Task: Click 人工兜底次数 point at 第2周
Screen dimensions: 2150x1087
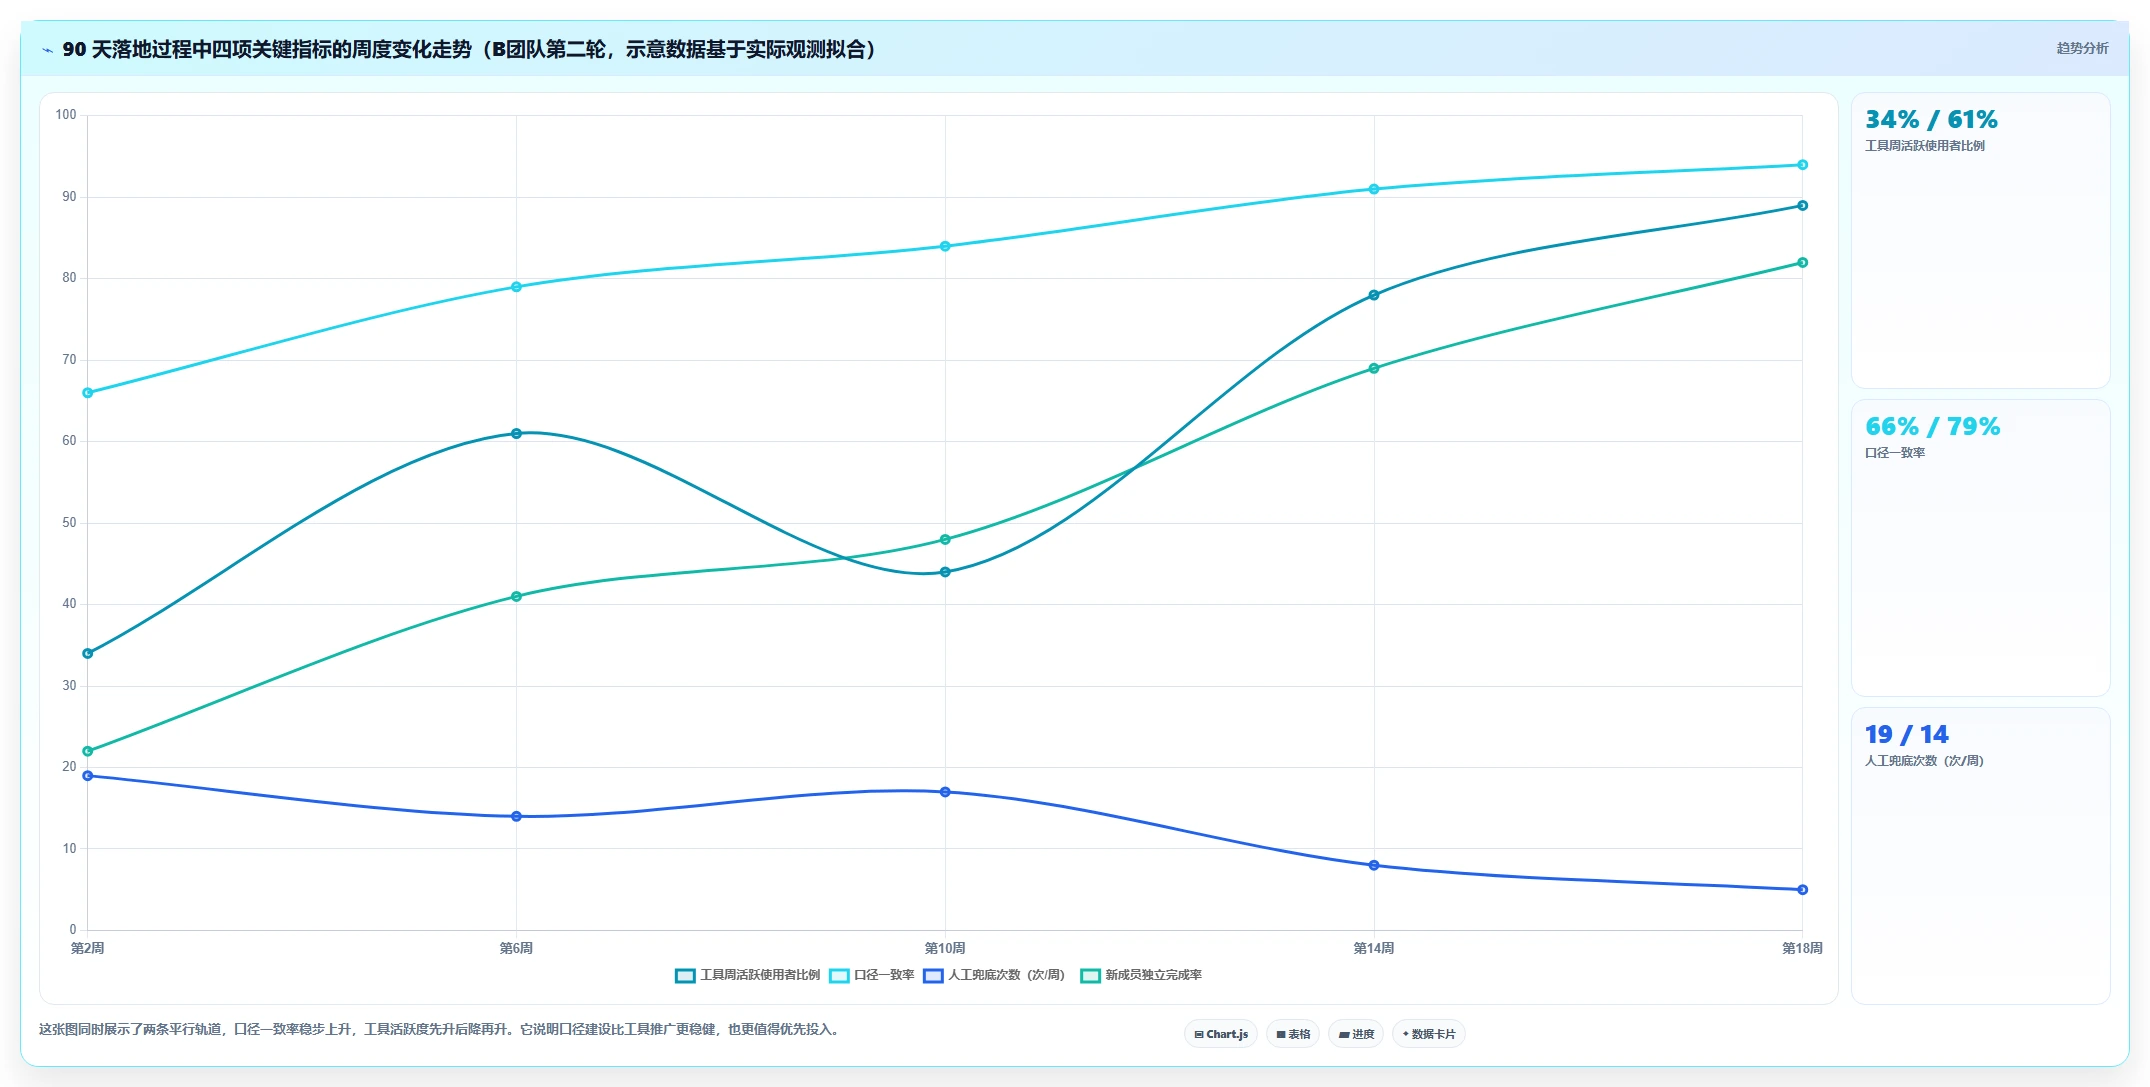Action: [x=88, y=776]
